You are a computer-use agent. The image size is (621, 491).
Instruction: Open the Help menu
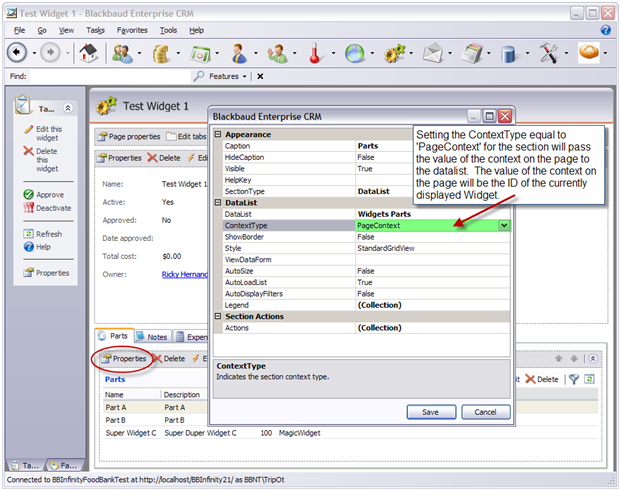click(196, 30)
